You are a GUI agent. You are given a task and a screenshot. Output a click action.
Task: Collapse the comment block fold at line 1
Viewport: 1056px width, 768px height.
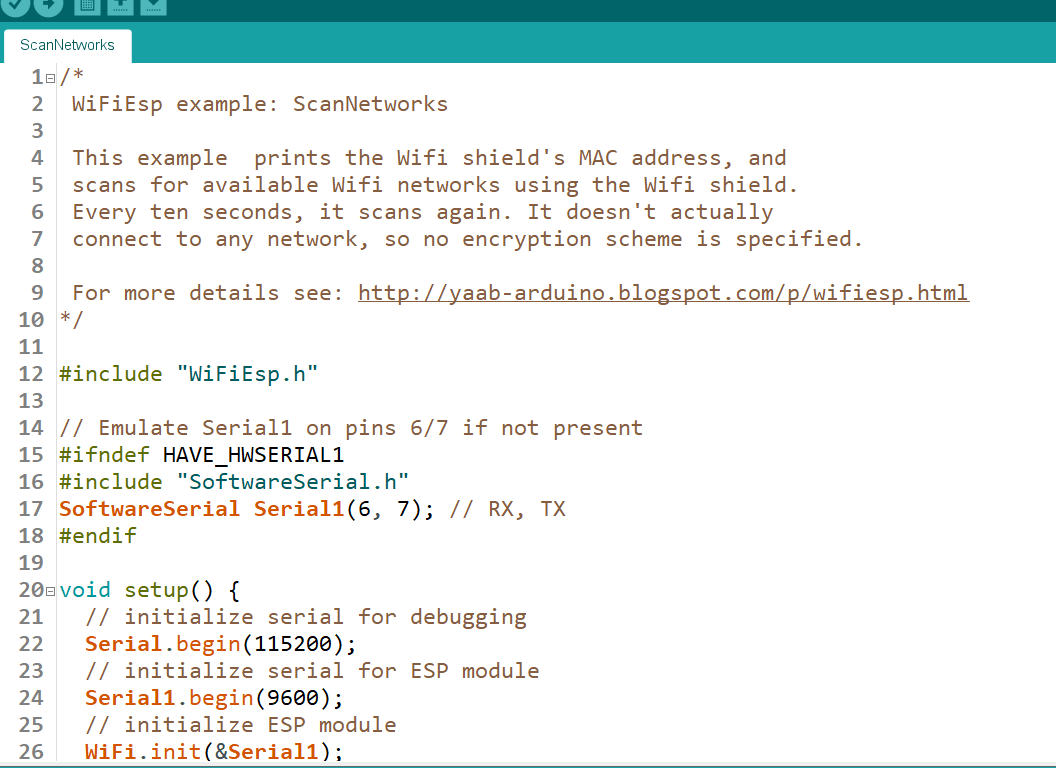[x=48, y=76]
